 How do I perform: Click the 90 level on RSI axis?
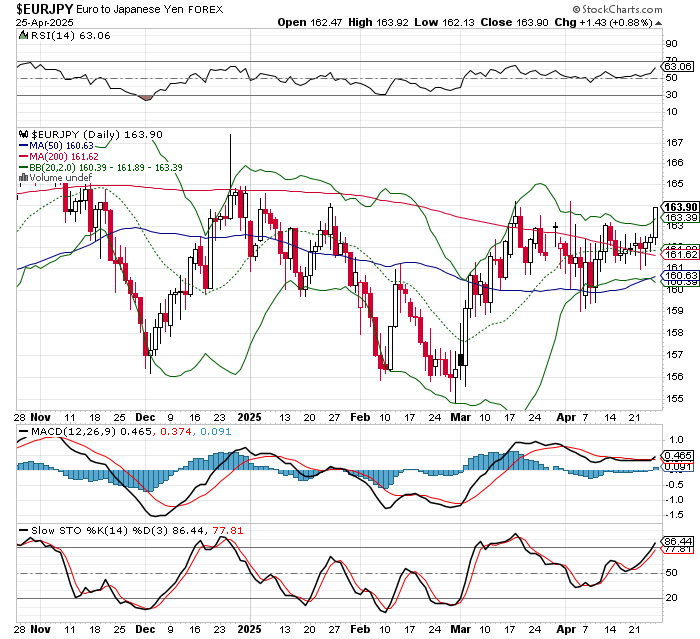click(671, 44)
